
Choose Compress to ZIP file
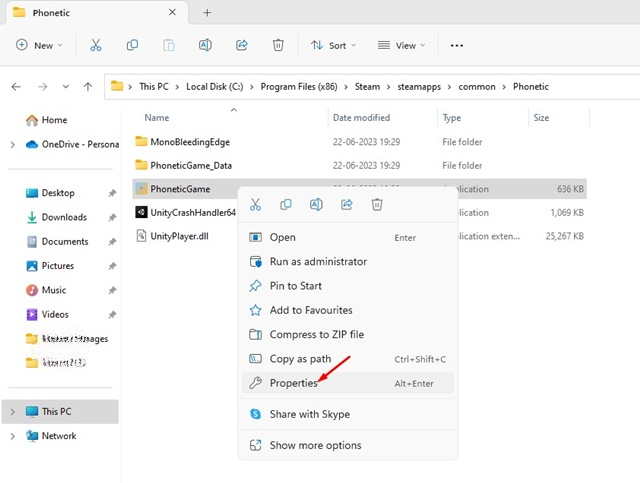pos(347,334)
